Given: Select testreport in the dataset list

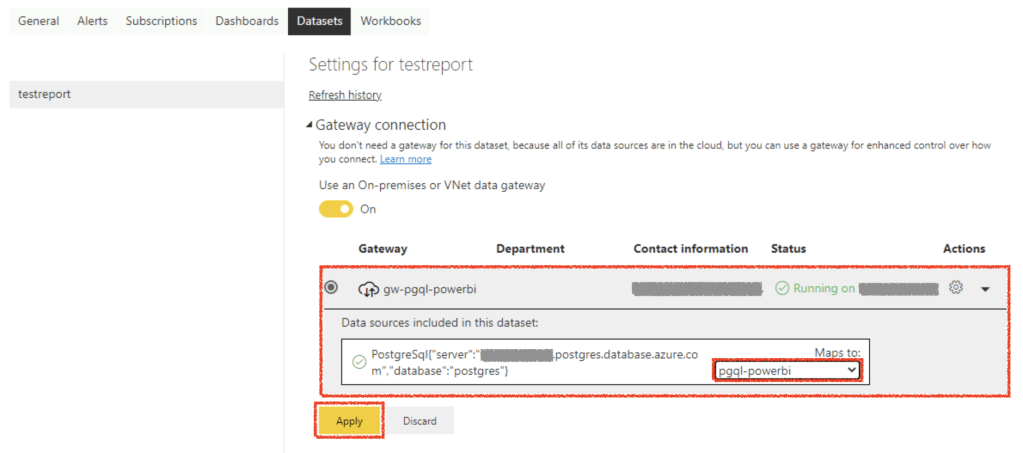Looking at the screenshot, I should [x=45, y=94].
